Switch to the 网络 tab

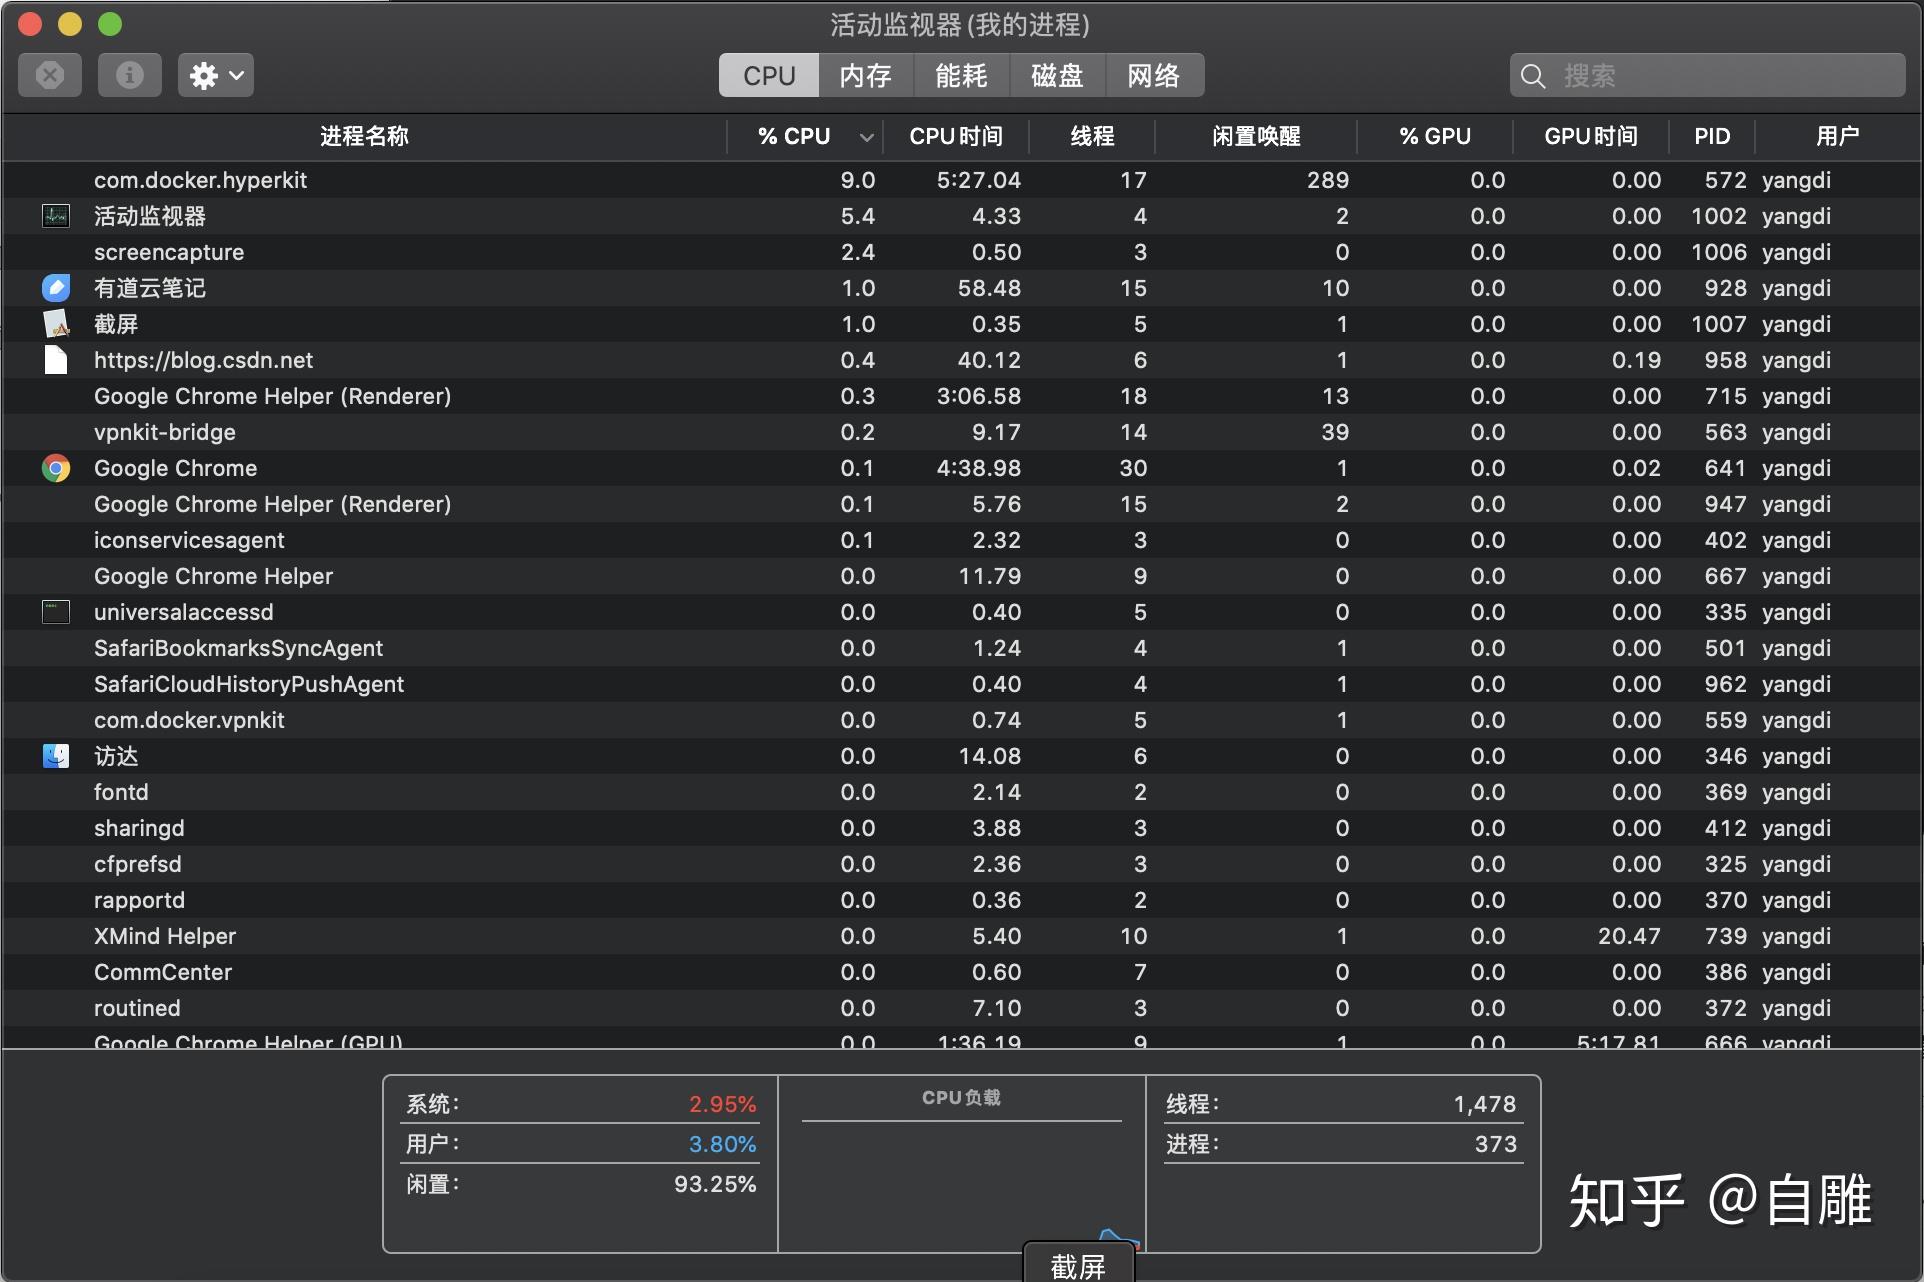coord(1154,76)
